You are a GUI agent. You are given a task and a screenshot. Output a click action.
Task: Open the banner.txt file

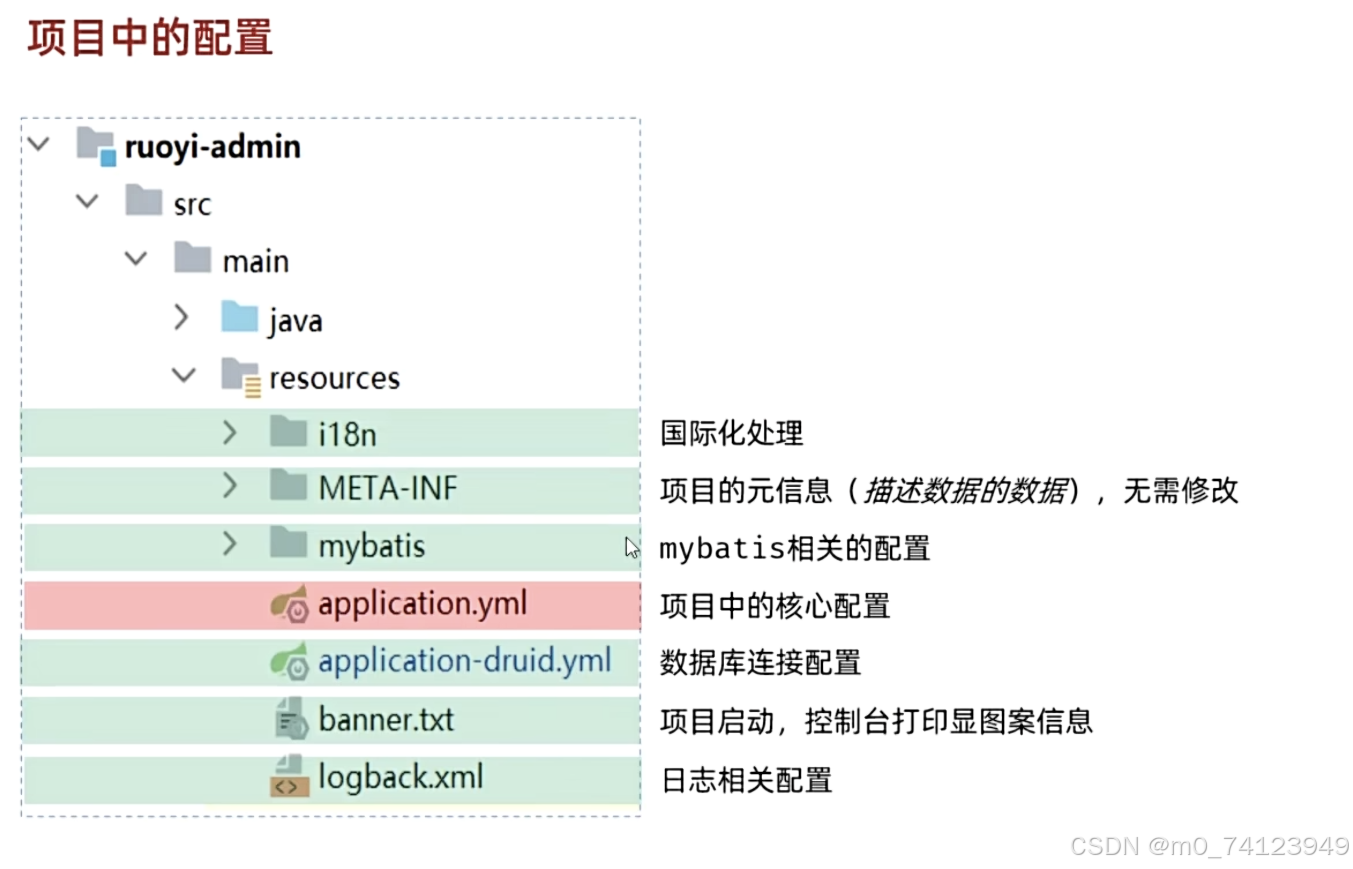[x=386, y=719]
